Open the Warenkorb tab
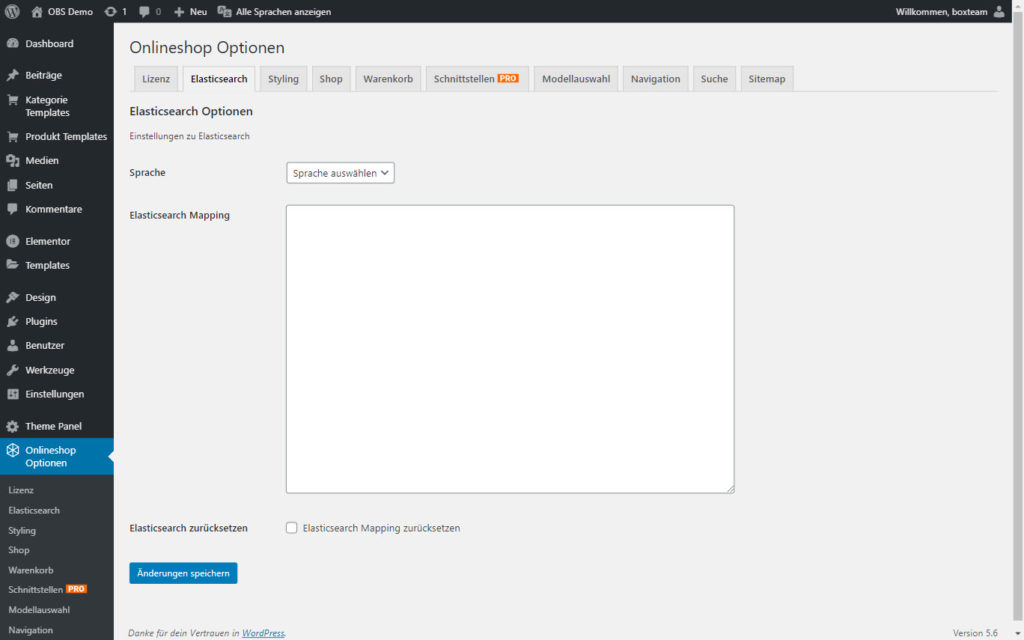The width and height of the screenshot is (1024, 640). [x=388, y=78]
